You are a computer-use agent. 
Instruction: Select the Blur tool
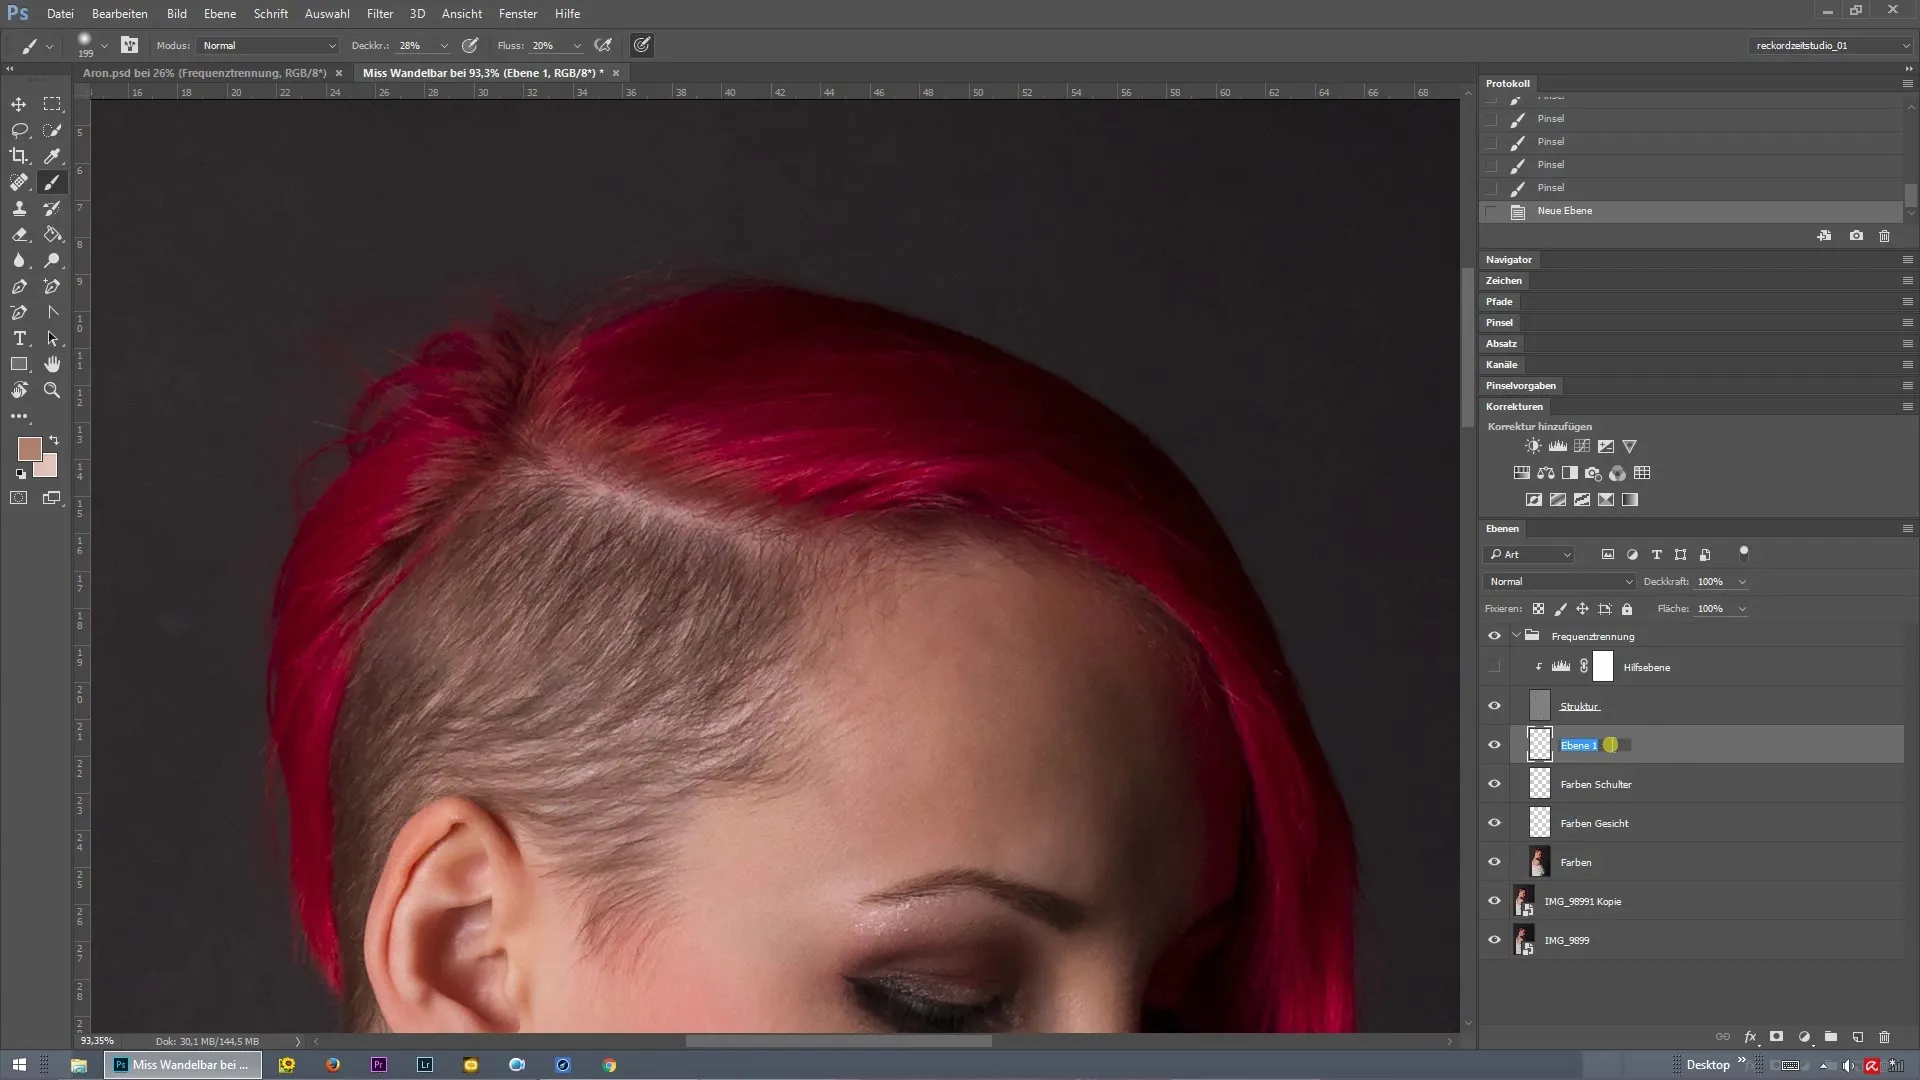coord(19,260)
